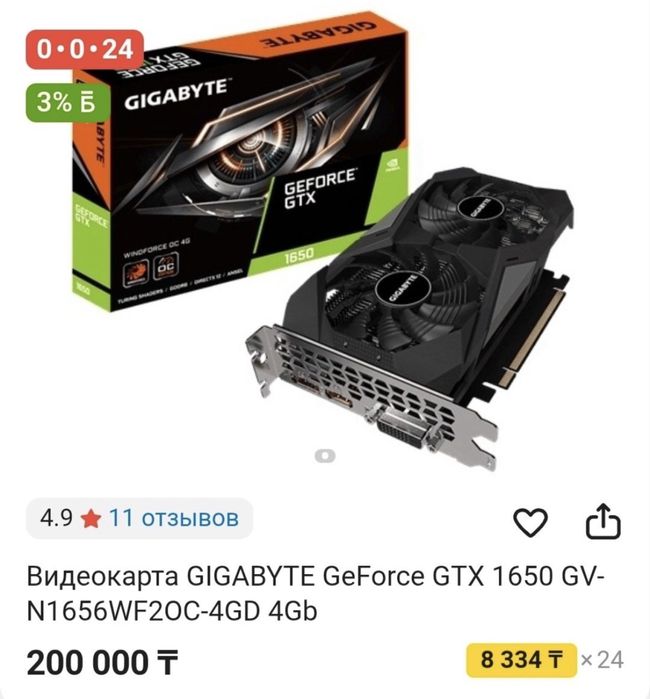Image resolution: width=650 pixels, height=699 pixels.
Task: Tap the ×24 installment months label
Action: click(x=602, y=660)
